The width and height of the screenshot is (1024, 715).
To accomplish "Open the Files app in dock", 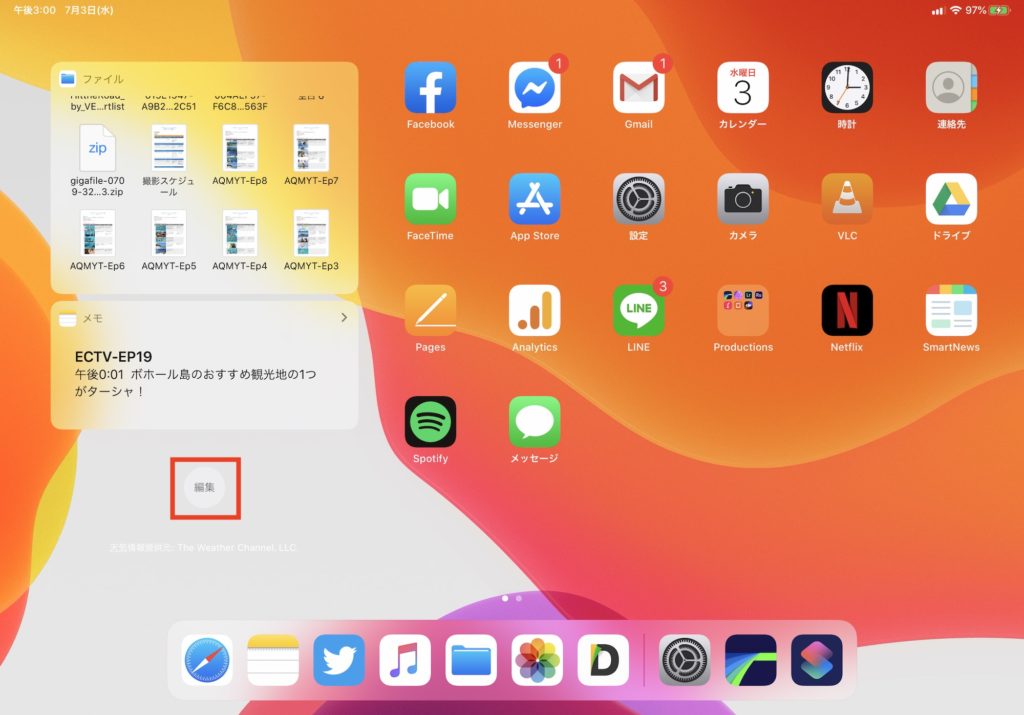I will pyautogui.click(x=471, y=660).
